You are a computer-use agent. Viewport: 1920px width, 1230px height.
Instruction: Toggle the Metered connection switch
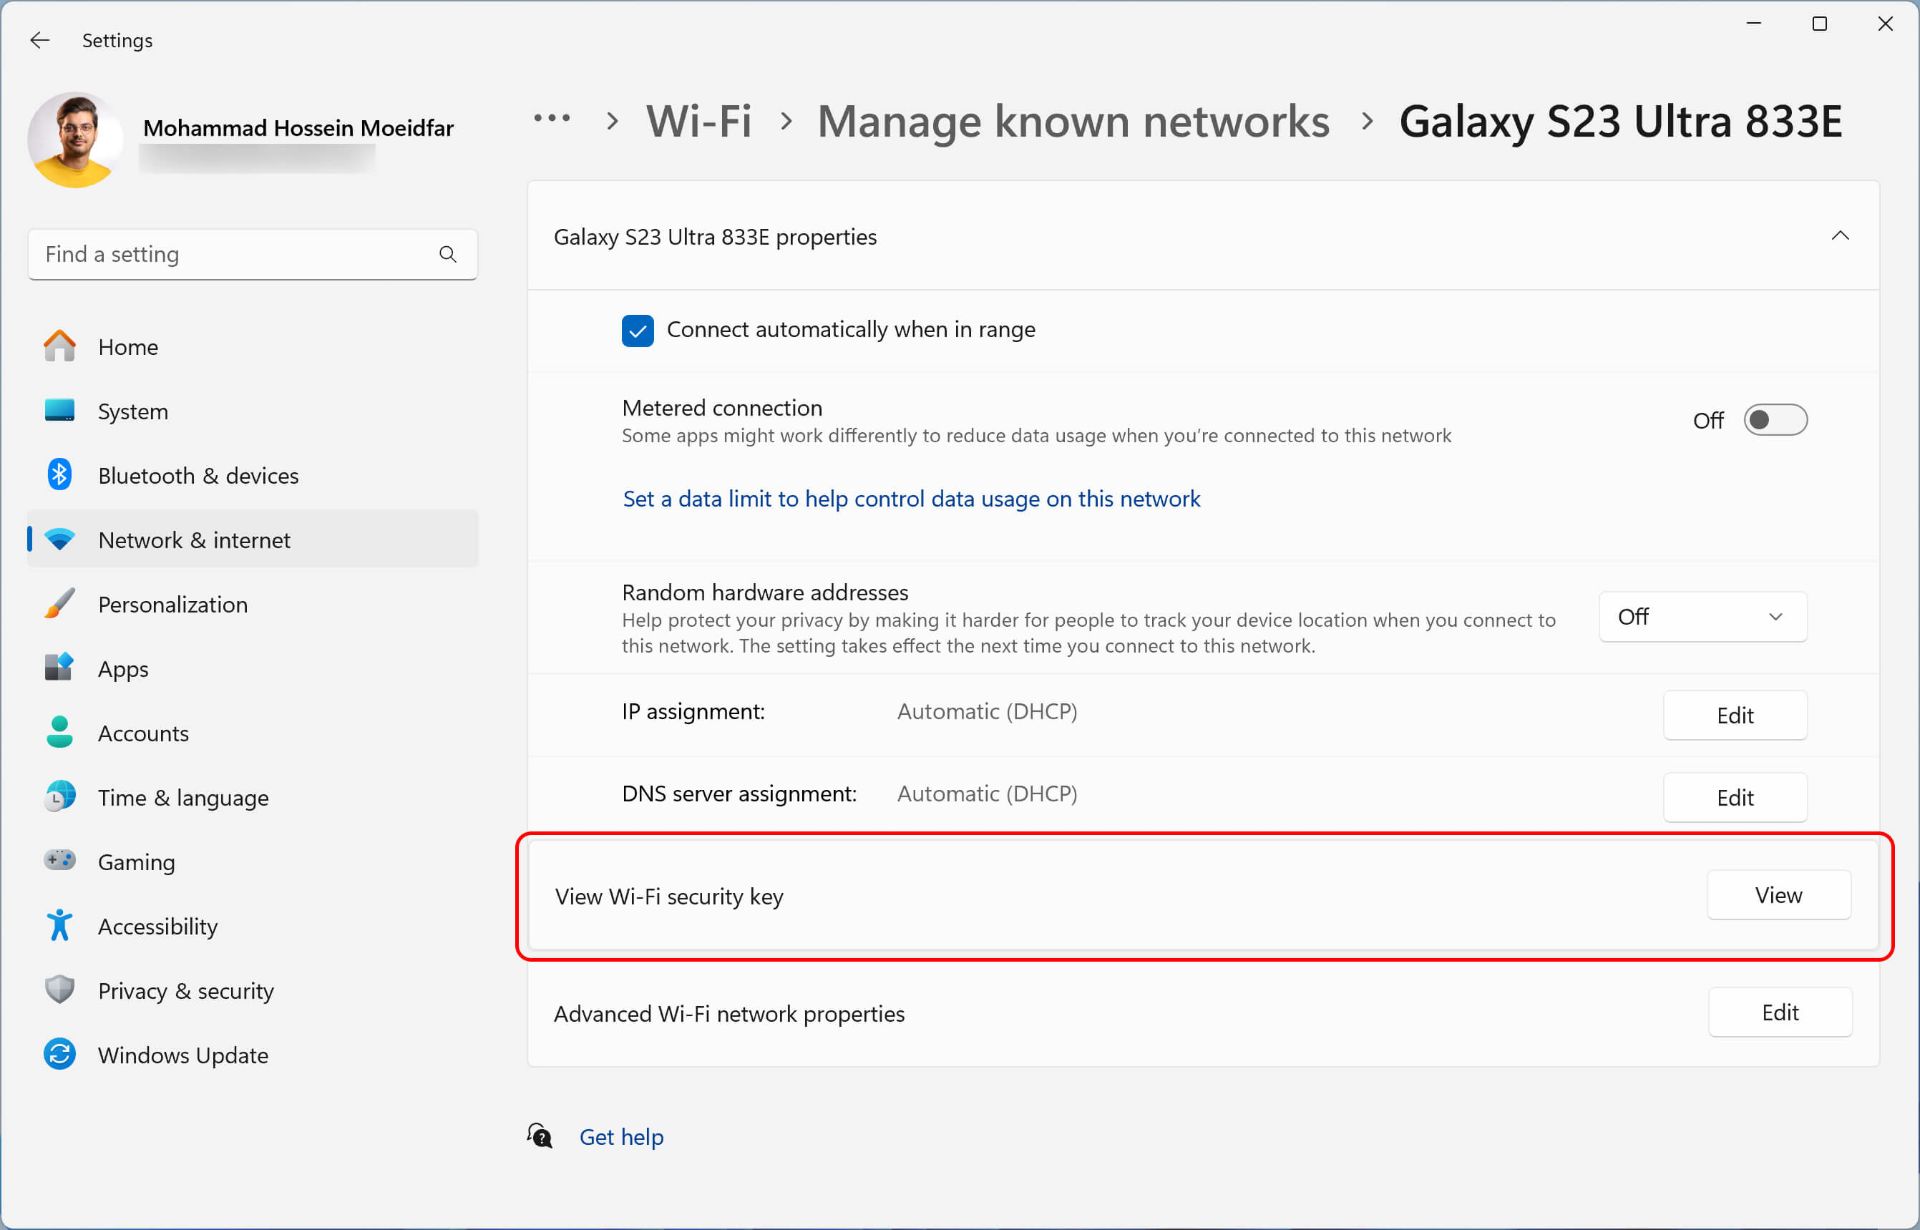[1775, 420]
